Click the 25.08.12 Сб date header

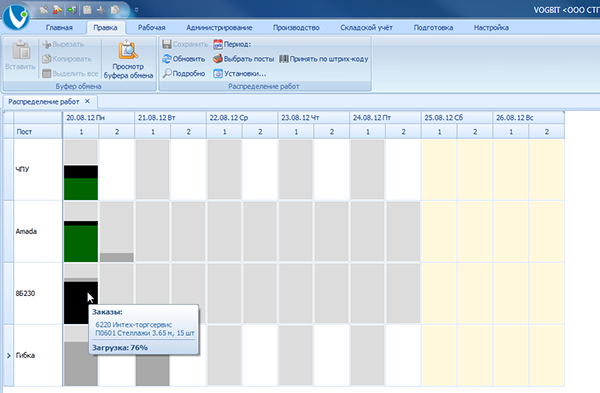click(457, 117)
